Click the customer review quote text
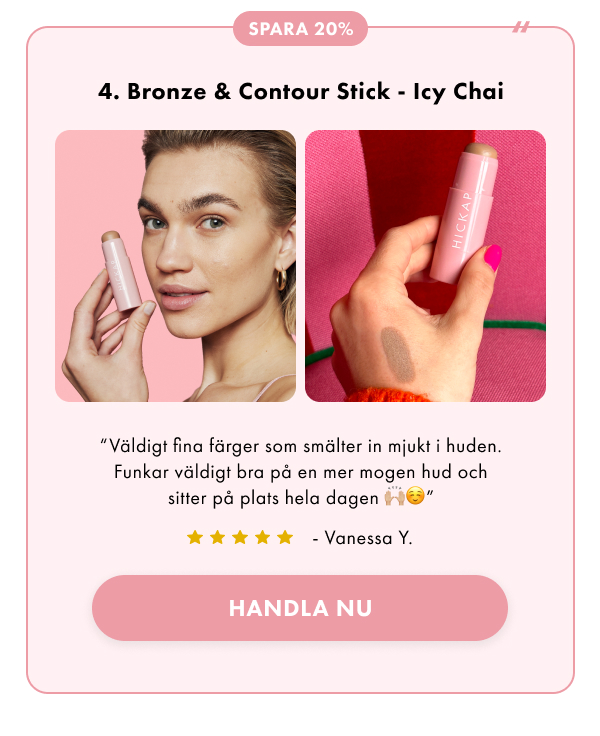Screen dimensions: 600x736 [300, 472]
